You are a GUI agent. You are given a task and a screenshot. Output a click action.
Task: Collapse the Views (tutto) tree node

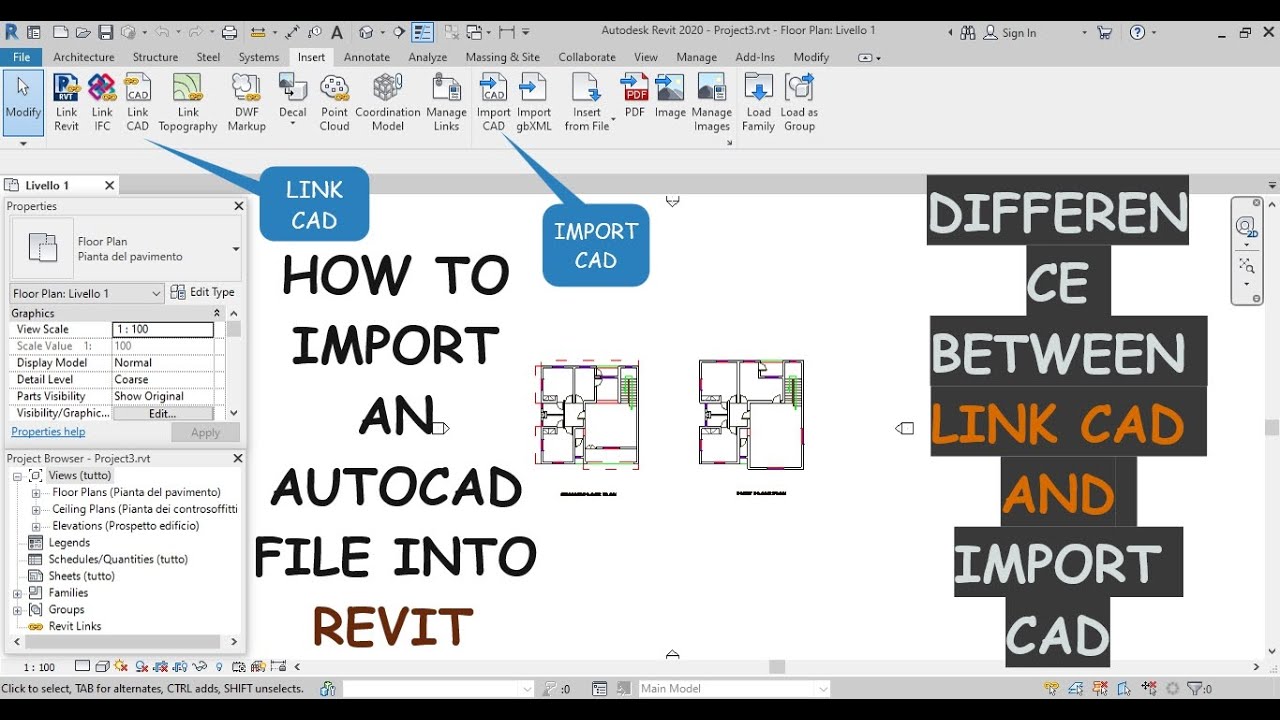pos(17,476)
